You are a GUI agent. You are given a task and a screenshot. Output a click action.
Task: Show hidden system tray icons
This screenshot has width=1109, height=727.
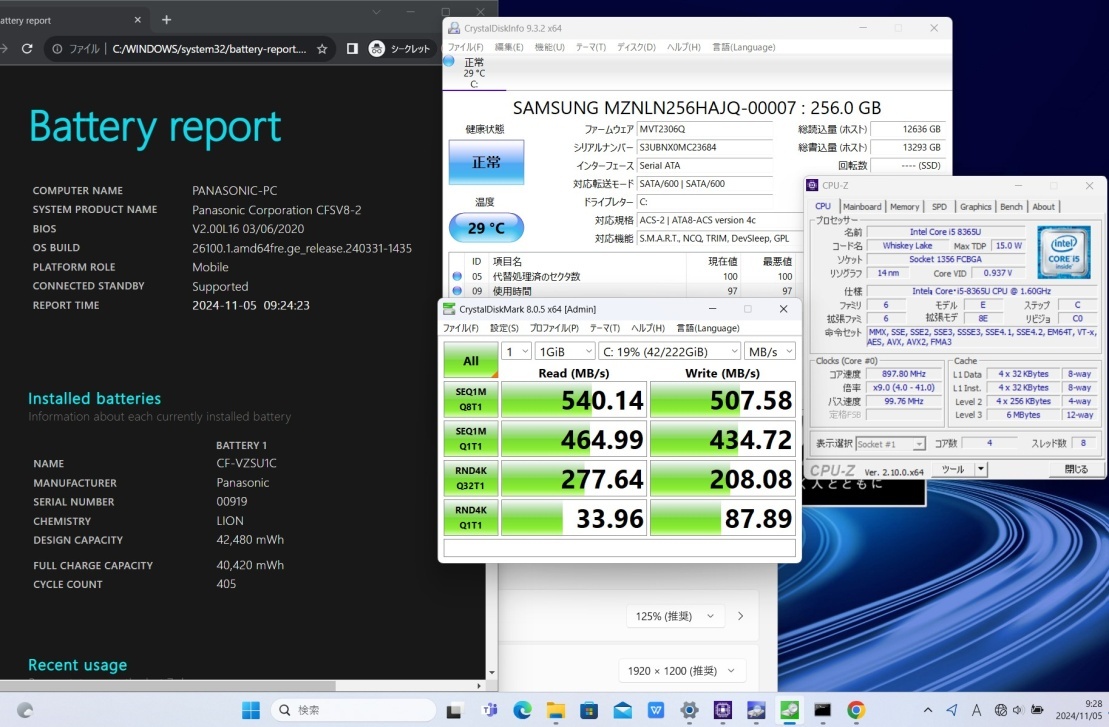click(x=928, y=710)
